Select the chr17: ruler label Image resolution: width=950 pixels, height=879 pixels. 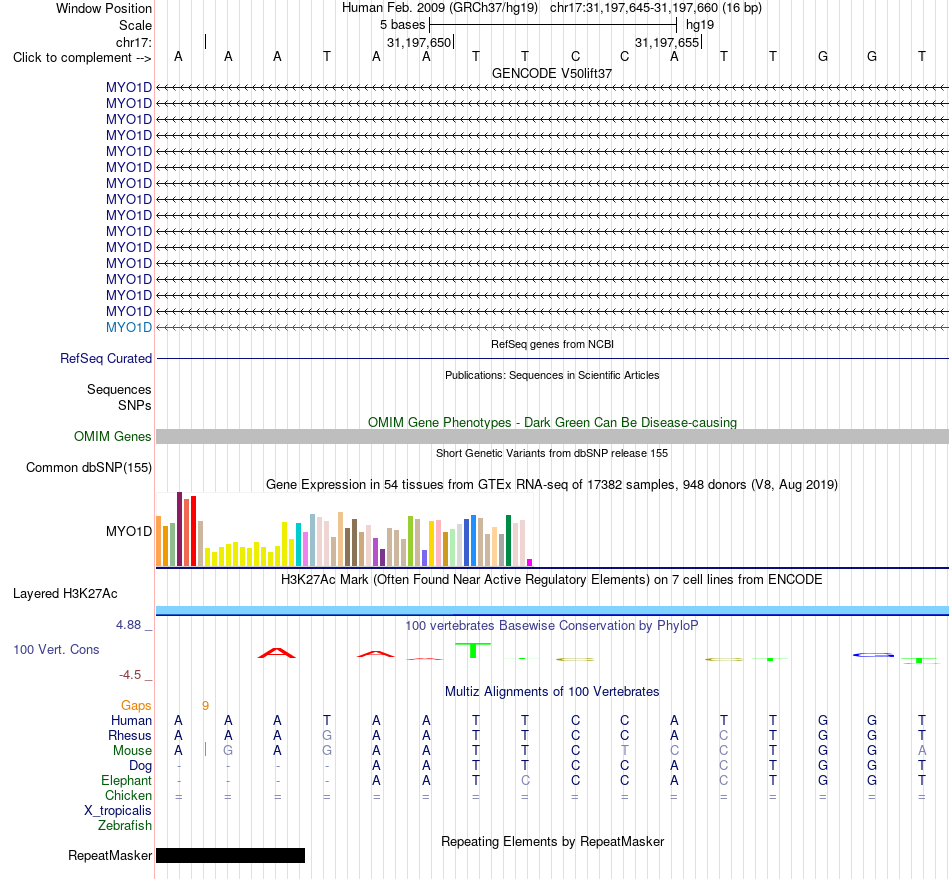(x=133, y=42)
